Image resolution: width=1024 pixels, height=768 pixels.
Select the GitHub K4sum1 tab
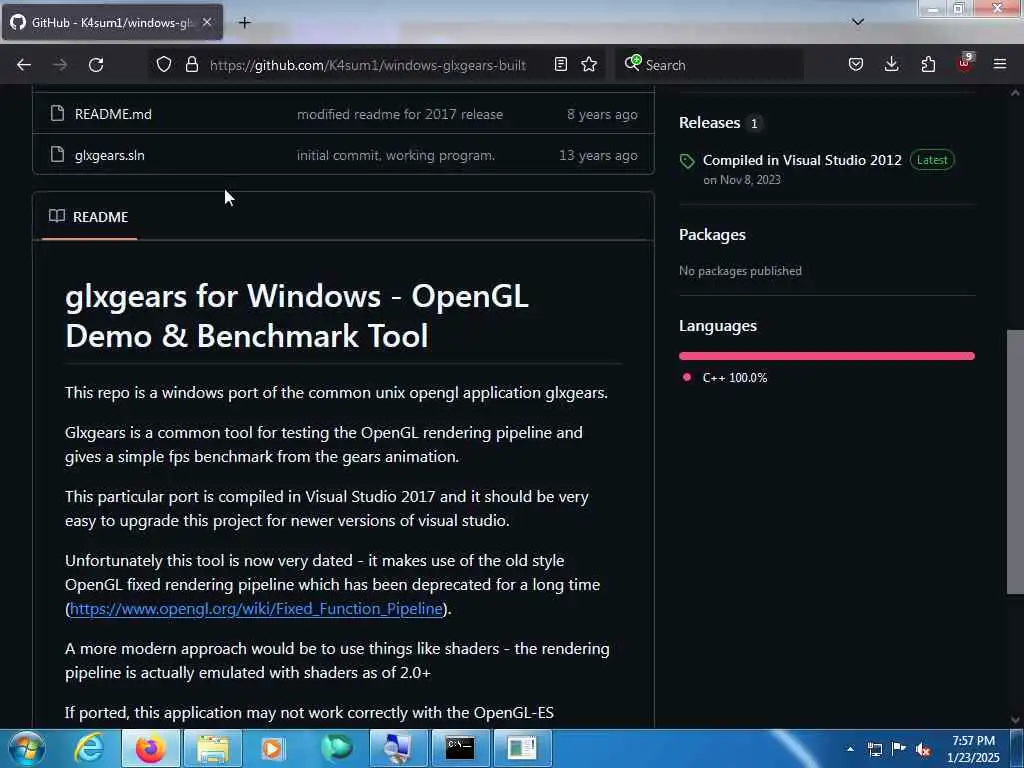coord(112,23)
